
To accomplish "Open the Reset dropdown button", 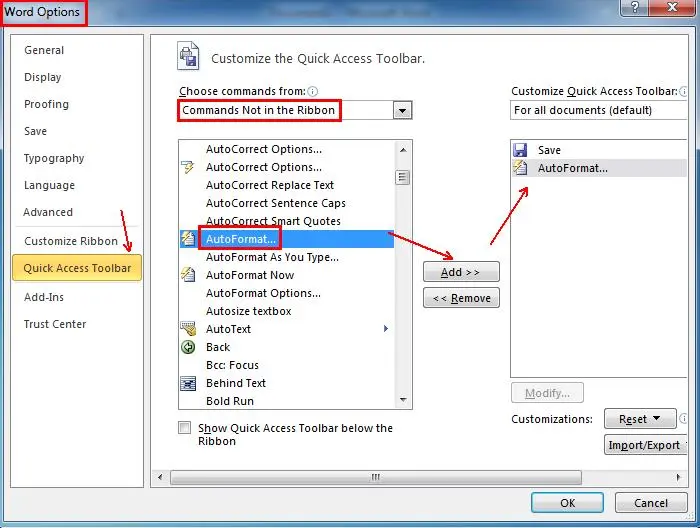I will point(640,419).
